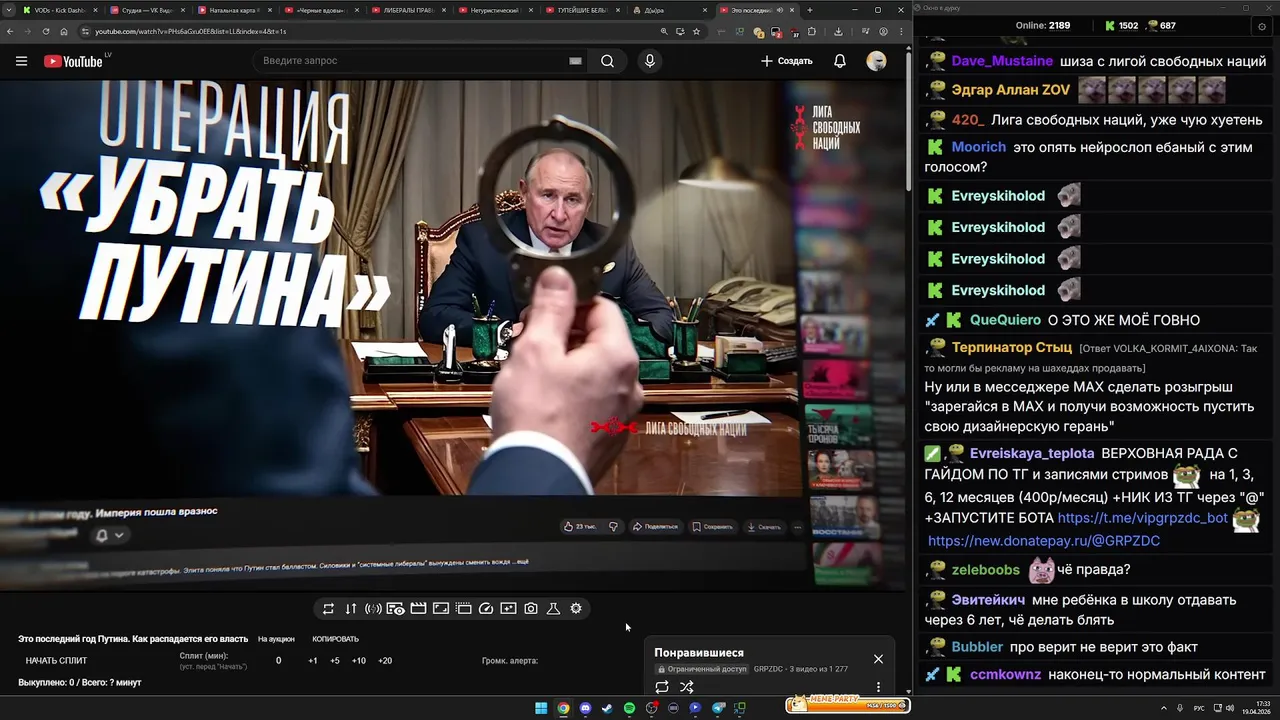Viewport: 1280px width, 720px height.
Task: Dislike the video with thumbs-down
Action: click(x=613, y=527)
